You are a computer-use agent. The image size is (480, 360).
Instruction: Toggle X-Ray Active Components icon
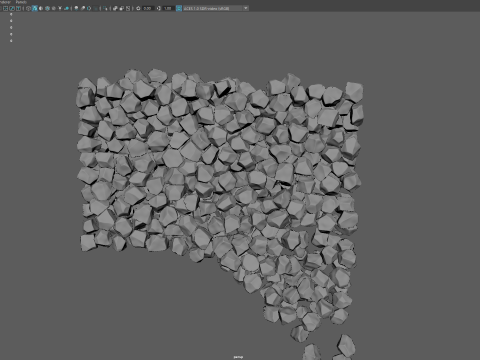(x=122, y=8)
